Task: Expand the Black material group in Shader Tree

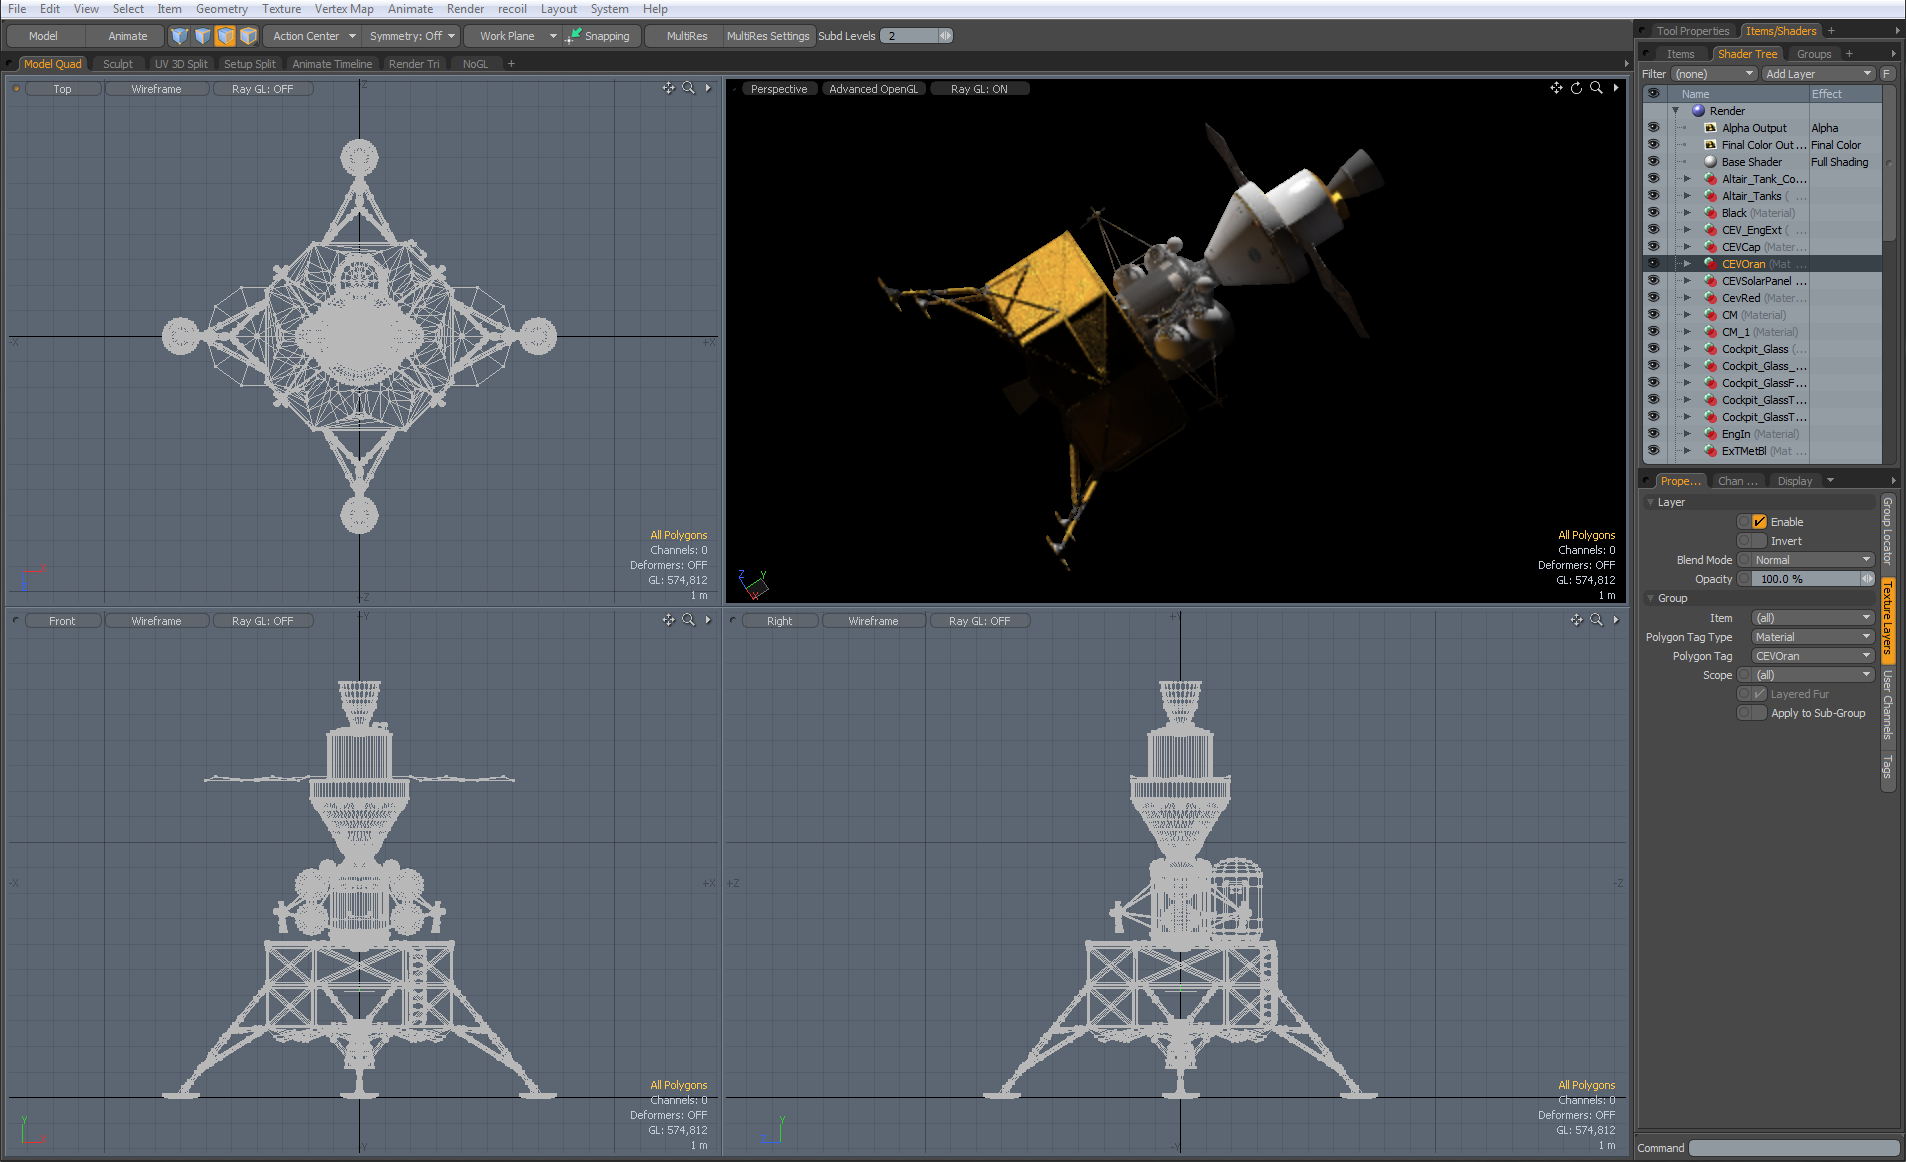Action: pyautogui.click(x=1687, y=213)
